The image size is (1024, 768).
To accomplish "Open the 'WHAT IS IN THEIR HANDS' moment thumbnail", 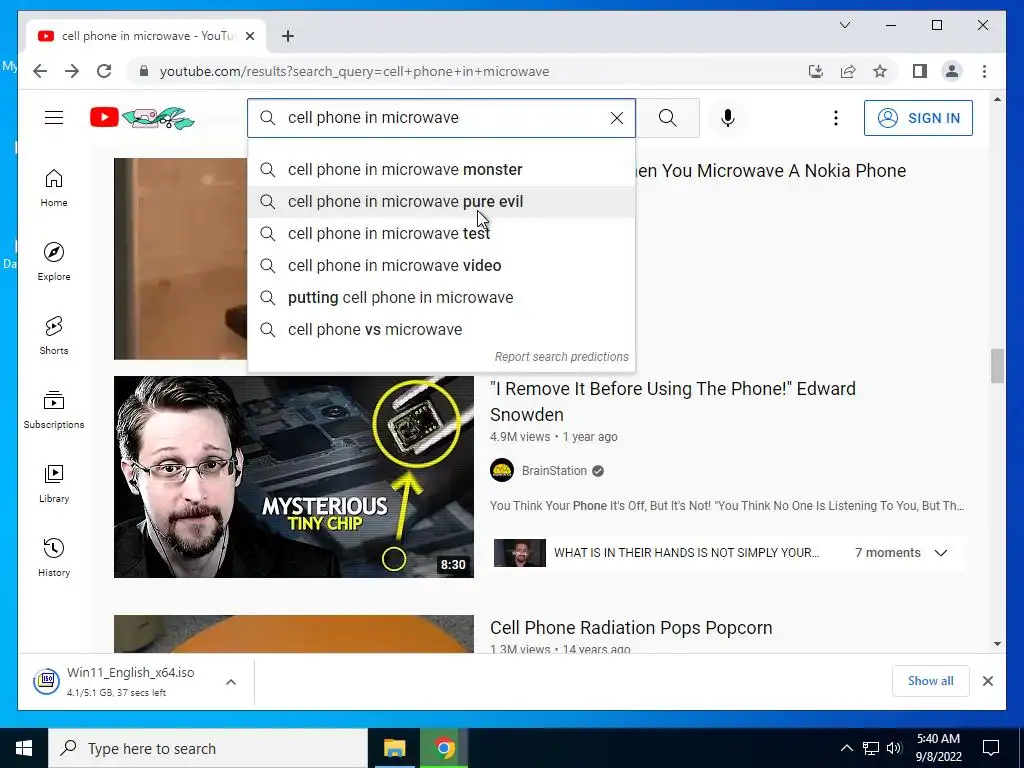I will coord(520,552).
